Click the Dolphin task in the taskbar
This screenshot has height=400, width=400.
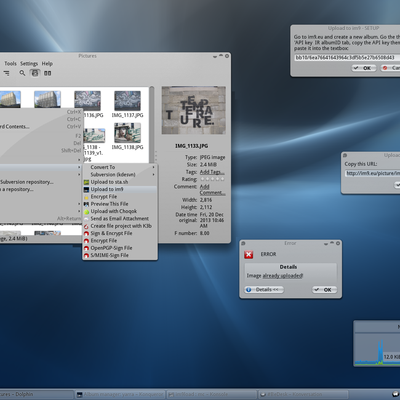(x=37, y=395)
